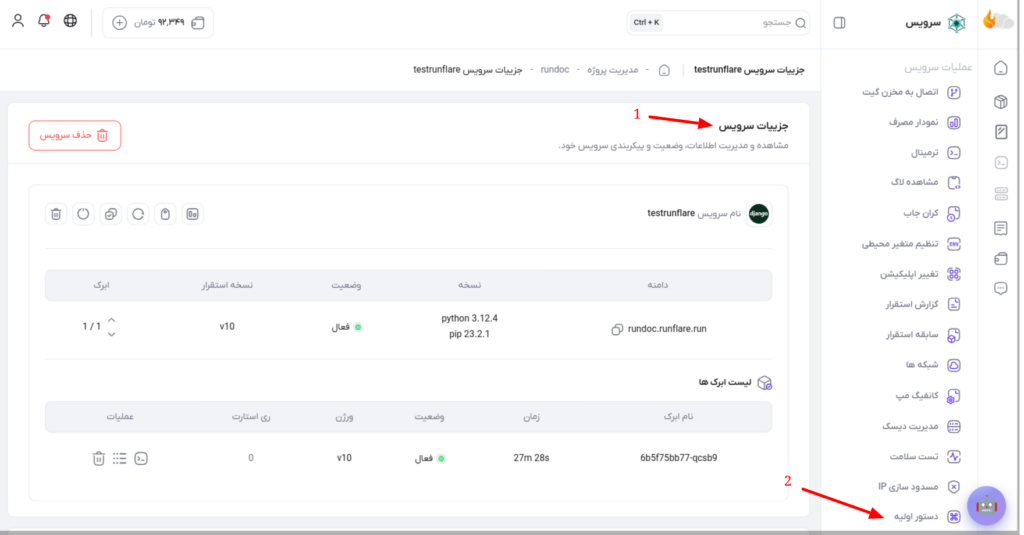Click the power icon in service toolbar
Viewport: 1024px width, 535px height.
tap(83, 214)
